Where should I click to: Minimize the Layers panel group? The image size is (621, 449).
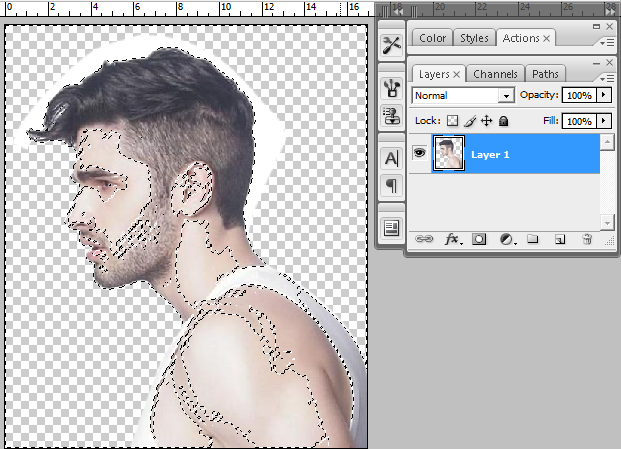(x=597, y=63)
